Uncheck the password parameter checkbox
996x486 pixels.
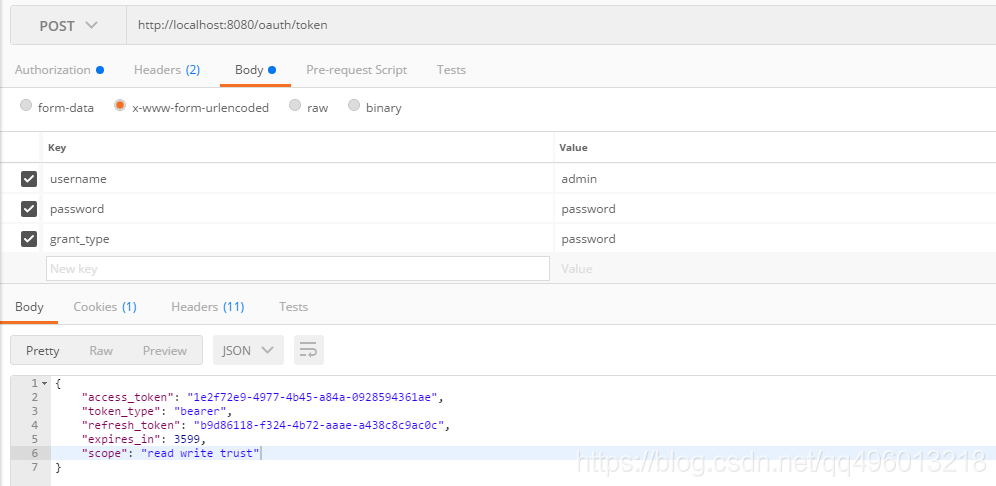29,208
